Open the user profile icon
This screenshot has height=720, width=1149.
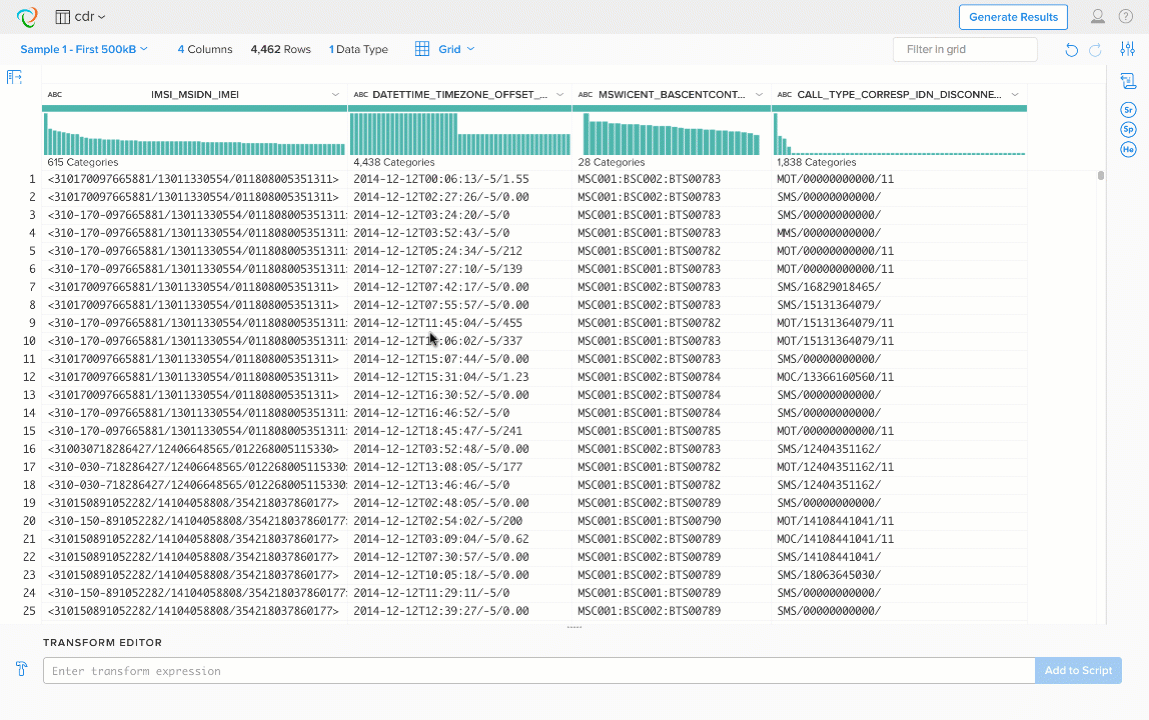pos(1098,17)
